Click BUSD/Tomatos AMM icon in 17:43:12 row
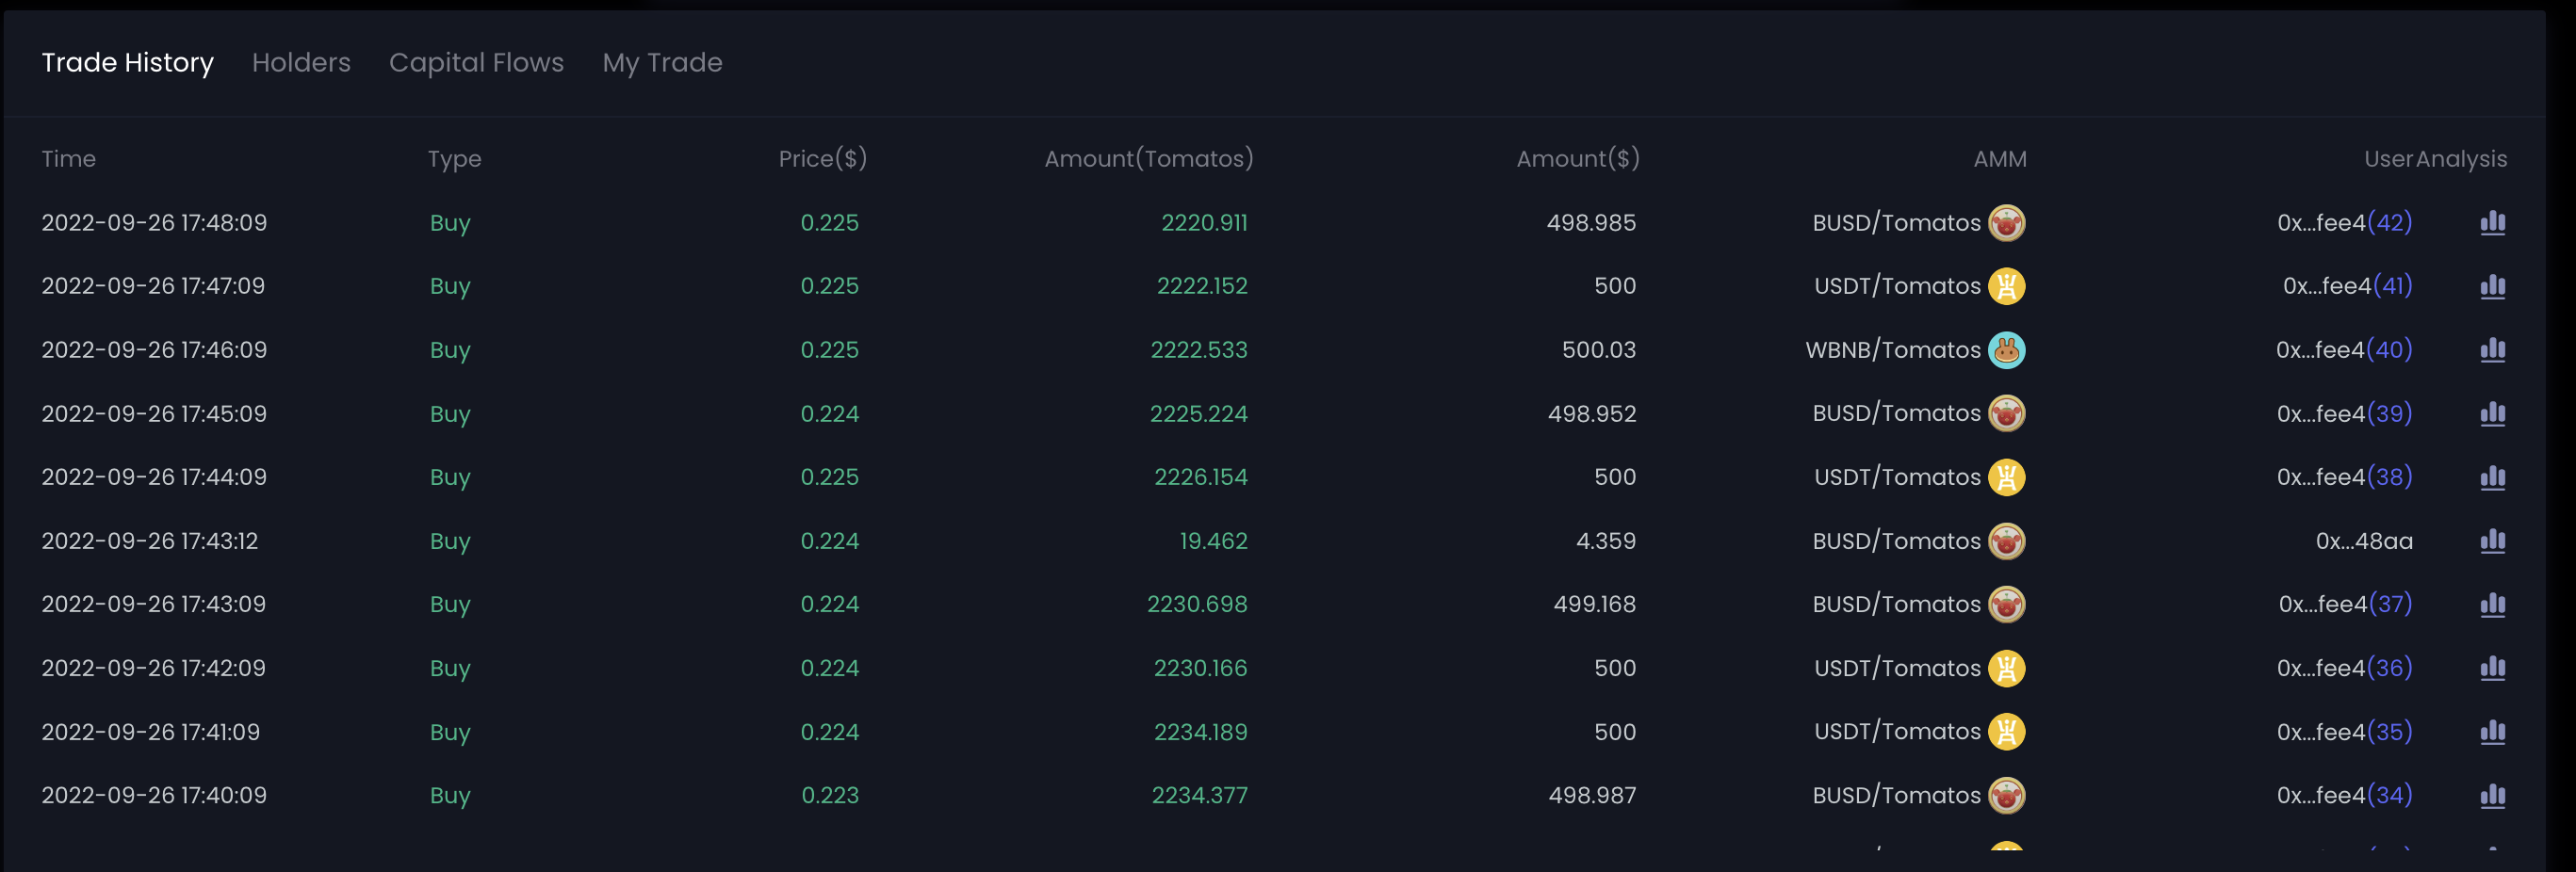The height and width of the screenshot is (872, 2576). [2006, 541]
